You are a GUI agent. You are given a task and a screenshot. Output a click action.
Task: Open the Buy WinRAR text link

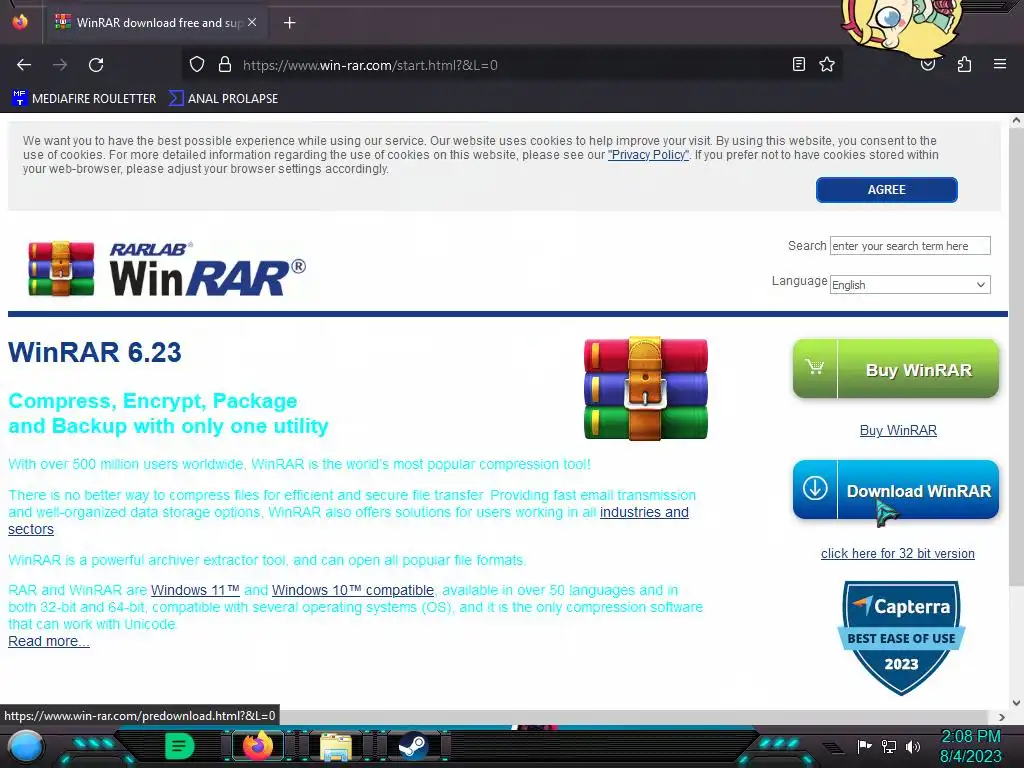pyautogui.click(x=898, y=430)
